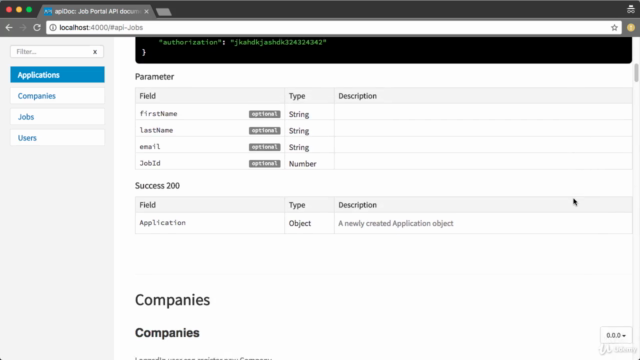Click the site info icon in address bar

coord(53,28)
